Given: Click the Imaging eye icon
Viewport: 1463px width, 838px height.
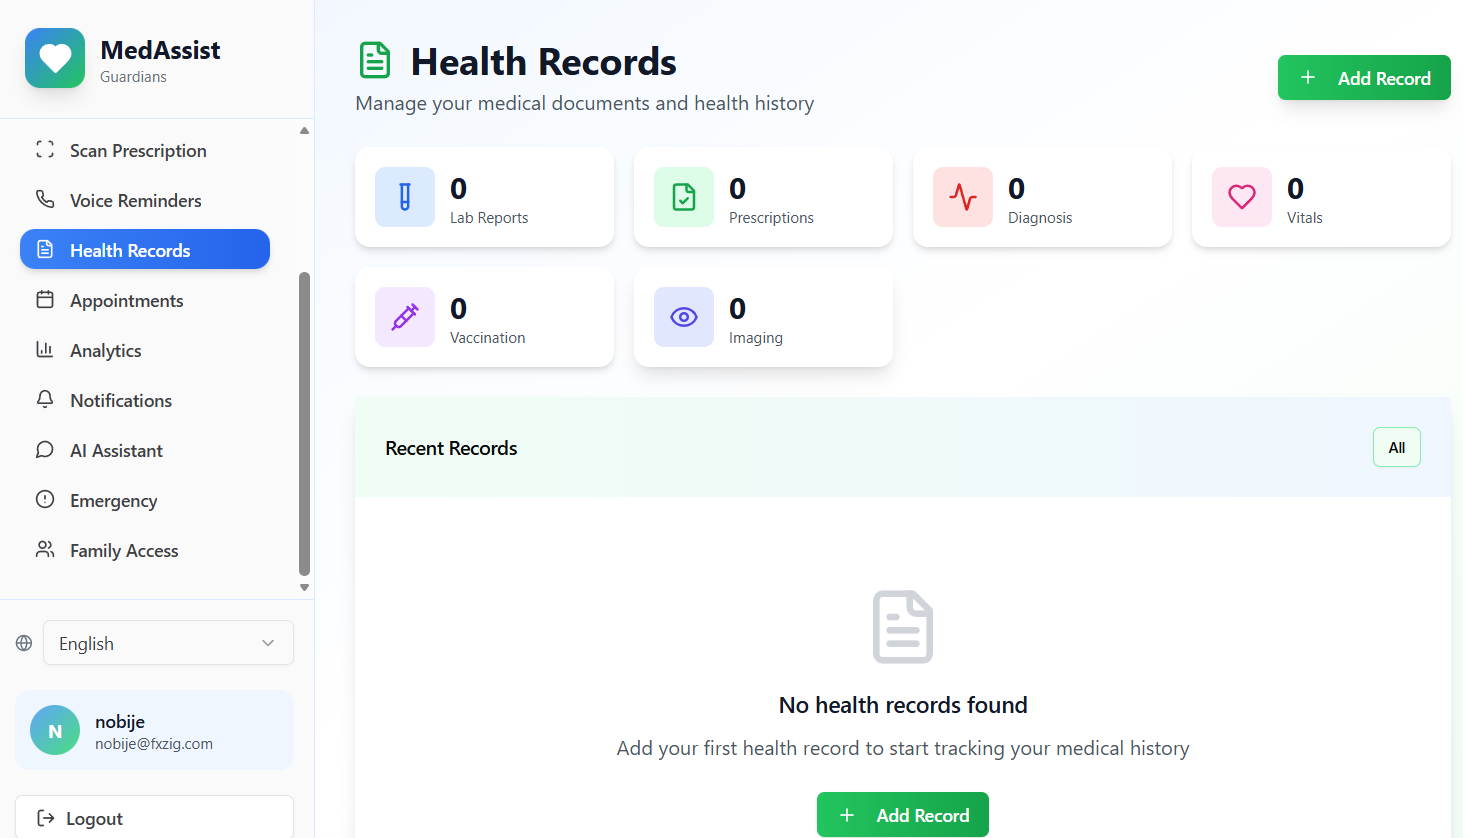Looking at the screenshot, I should (x=683, y=317).
